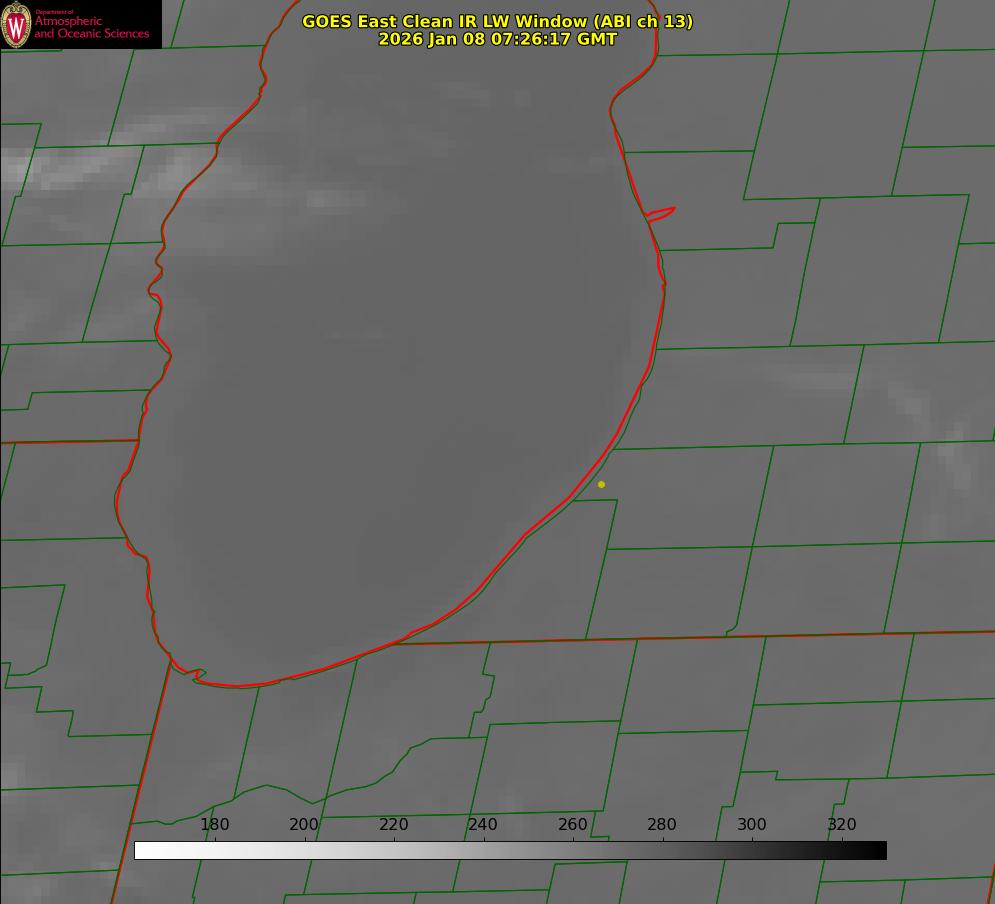Click the 180 label on the colorbar

tap(215, 824)
